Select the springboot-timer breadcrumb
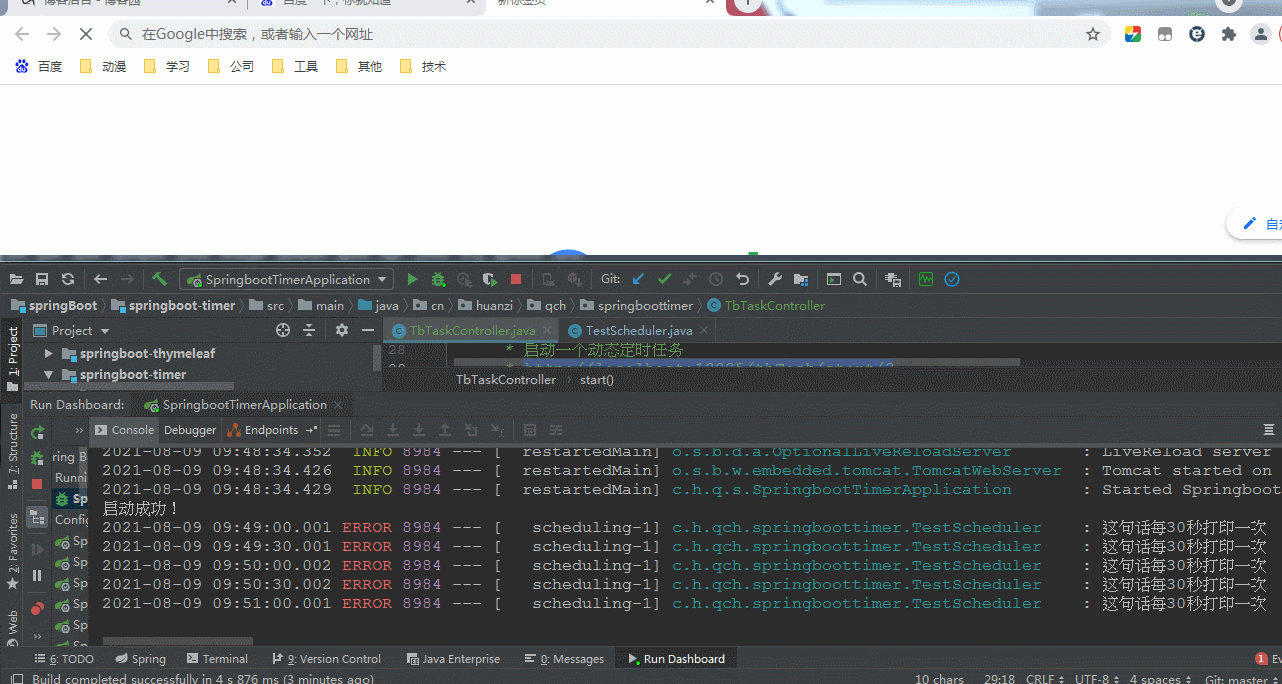 coord(173,306)
